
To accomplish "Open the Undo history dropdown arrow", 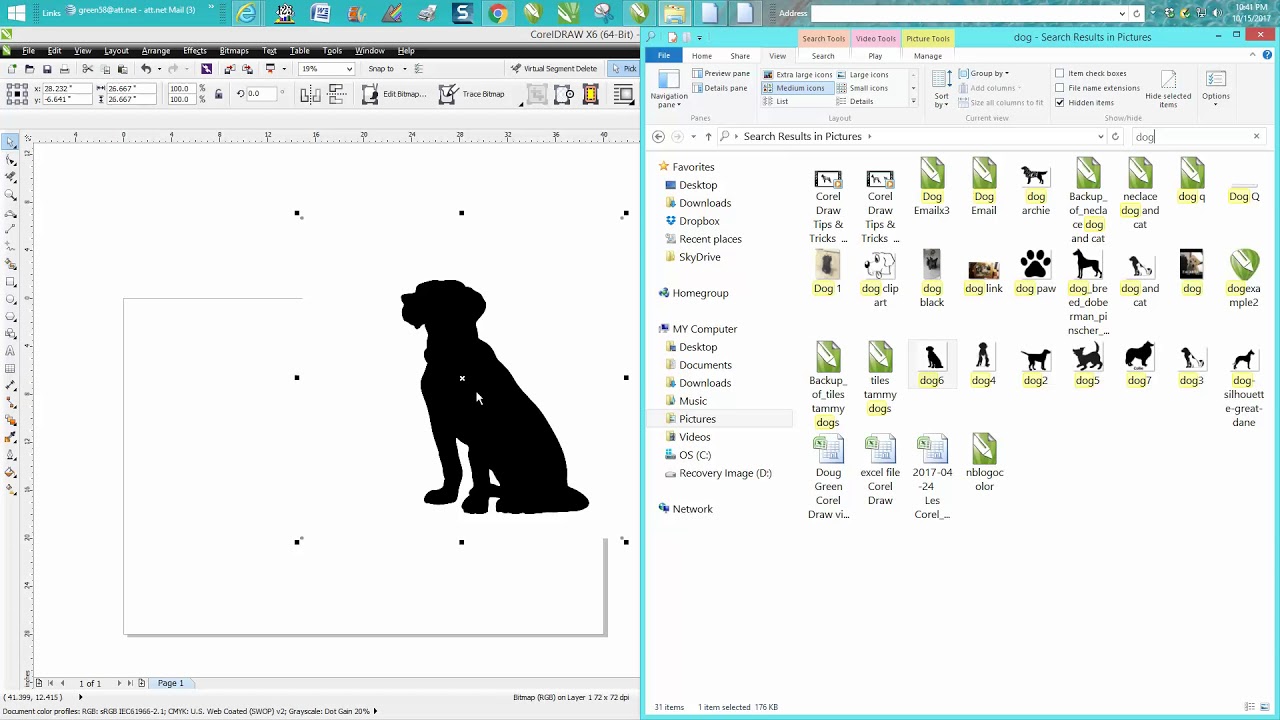I will click(159, 69).
